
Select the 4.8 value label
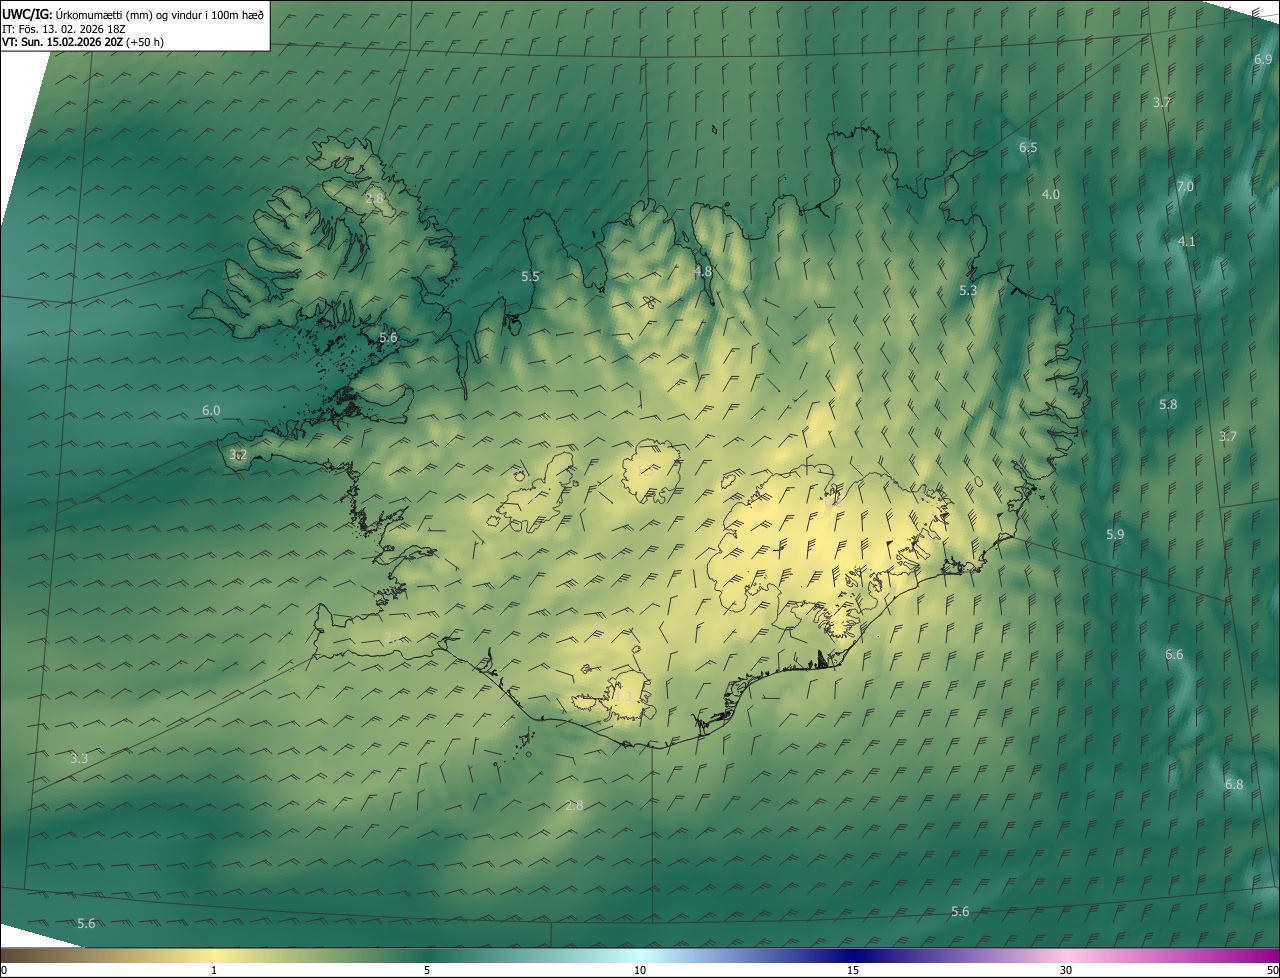coord(703,271)
